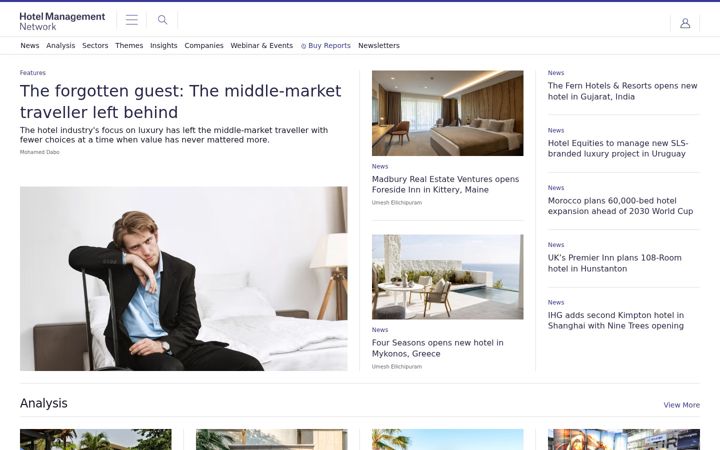Click the Hotel Management Network logo

[x=62, y=21]
